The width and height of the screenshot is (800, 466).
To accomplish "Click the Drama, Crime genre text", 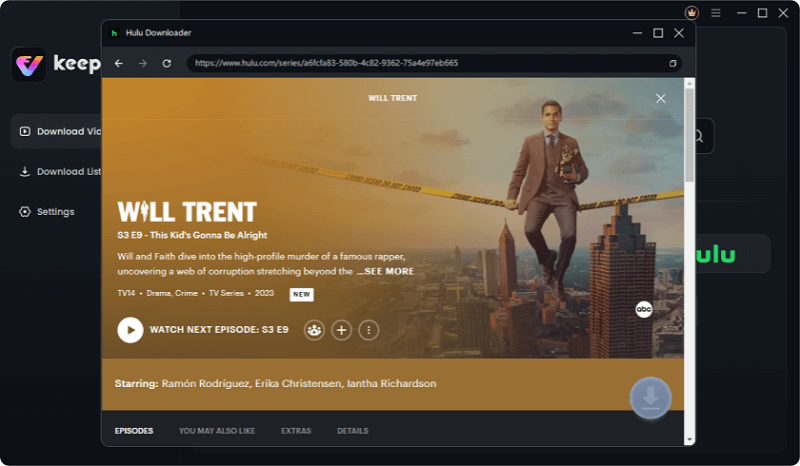I will (172, 293).
